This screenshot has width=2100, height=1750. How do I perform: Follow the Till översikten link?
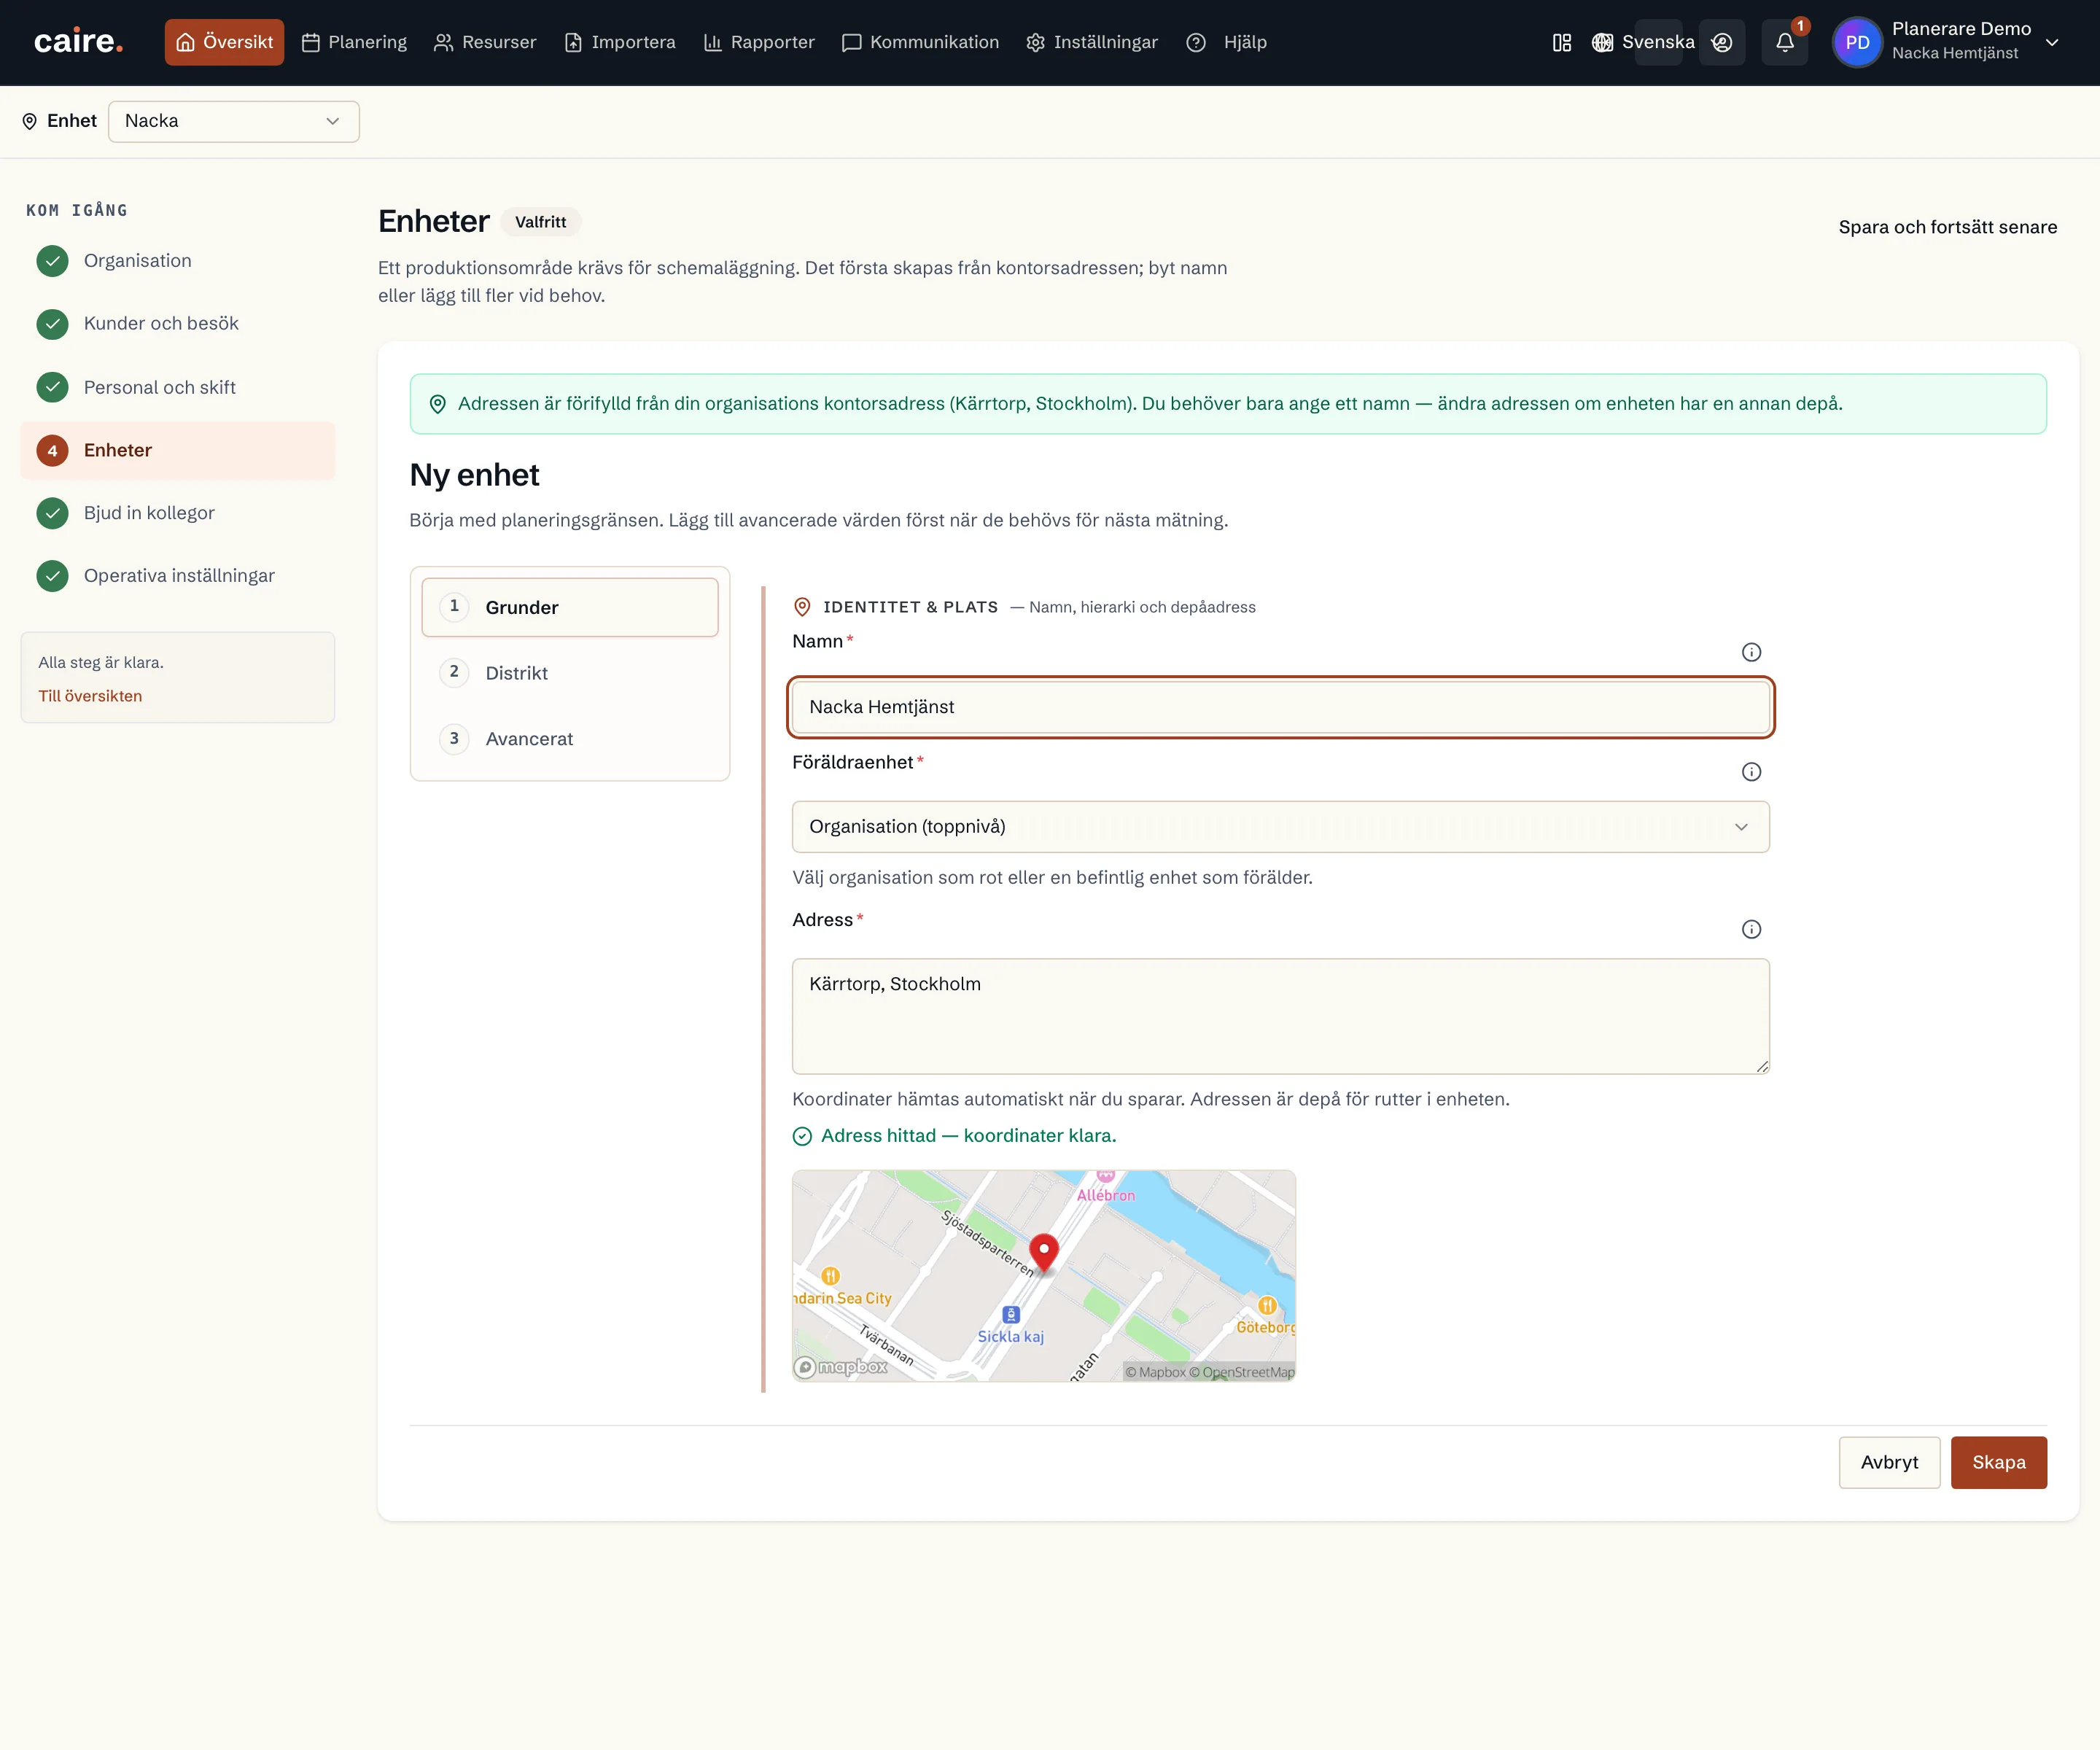coord(90,696)
